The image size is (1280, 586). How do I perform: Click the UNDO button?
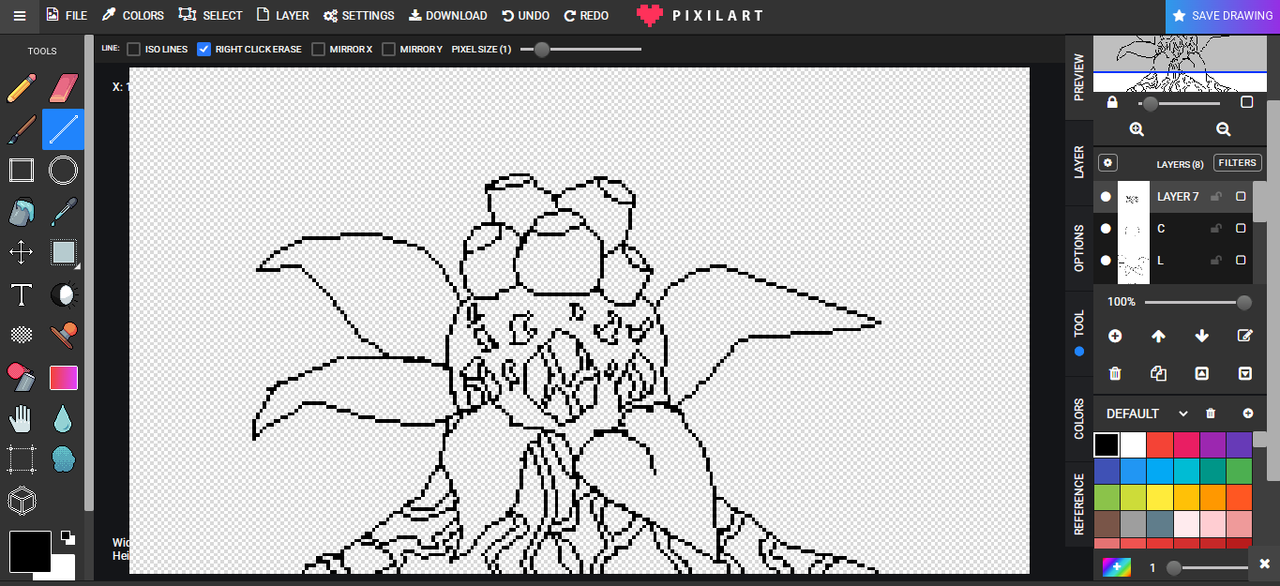click(526, 16)
